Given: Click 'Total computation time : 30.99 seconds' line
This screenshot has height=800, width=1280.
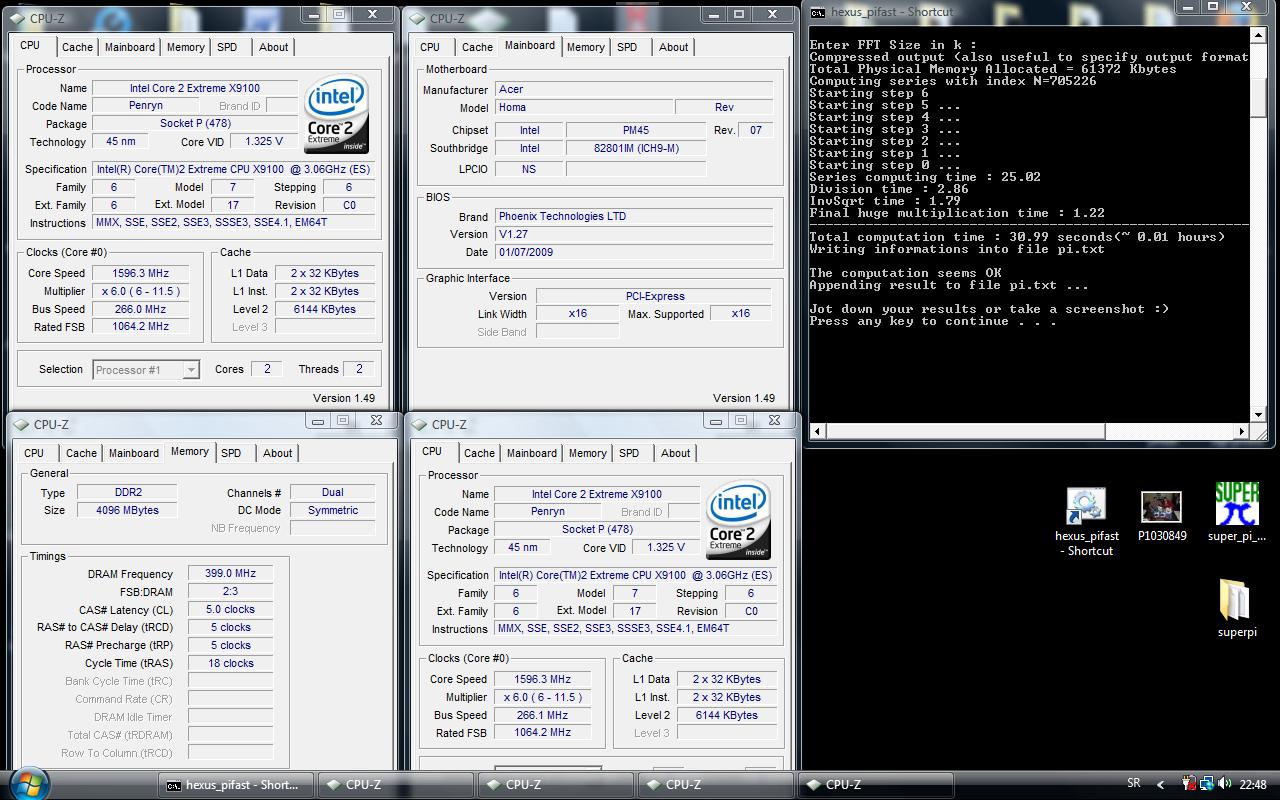Looking at the screenshot, I should click(1017, 237).
